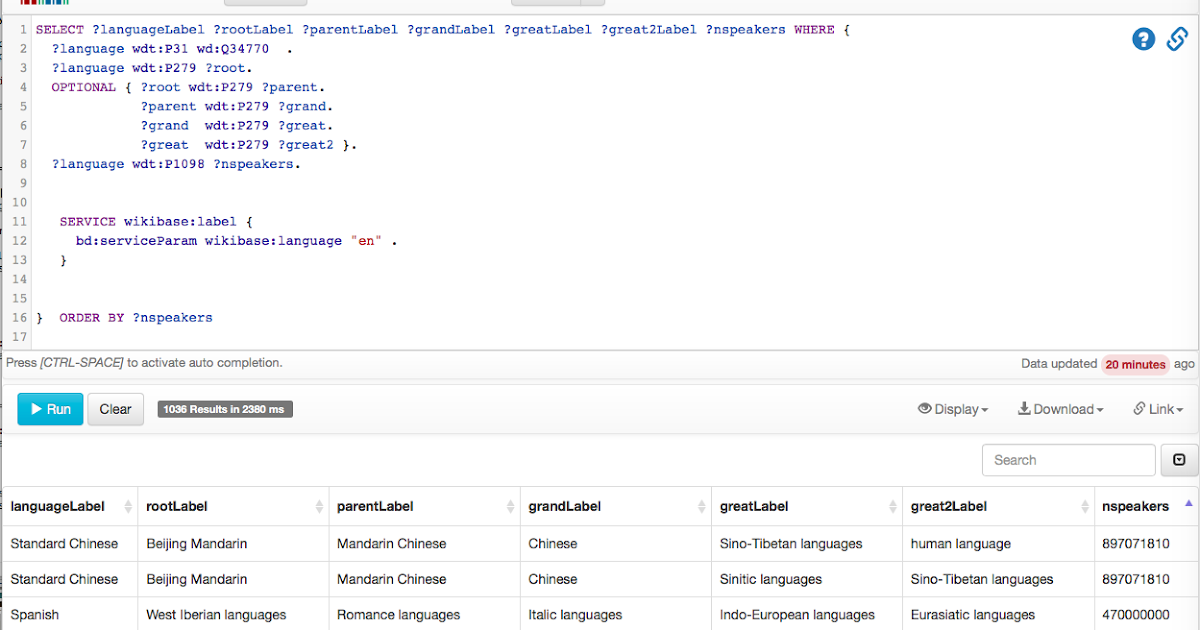
Task: Click the '20 minutes' data updated badge
Action: click(x=1135, y=364)
